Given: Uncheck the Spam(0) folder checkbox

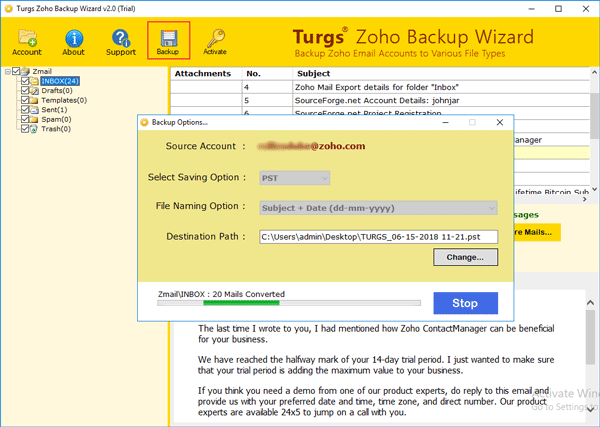Looking at the screenshot, I should click(25, 119).
